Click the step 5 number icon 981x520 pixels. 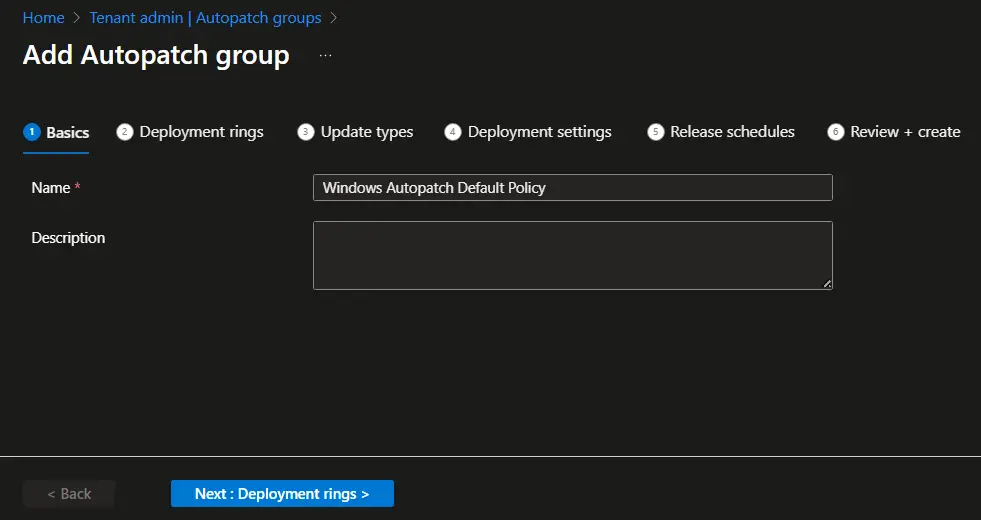coord(656,132)
